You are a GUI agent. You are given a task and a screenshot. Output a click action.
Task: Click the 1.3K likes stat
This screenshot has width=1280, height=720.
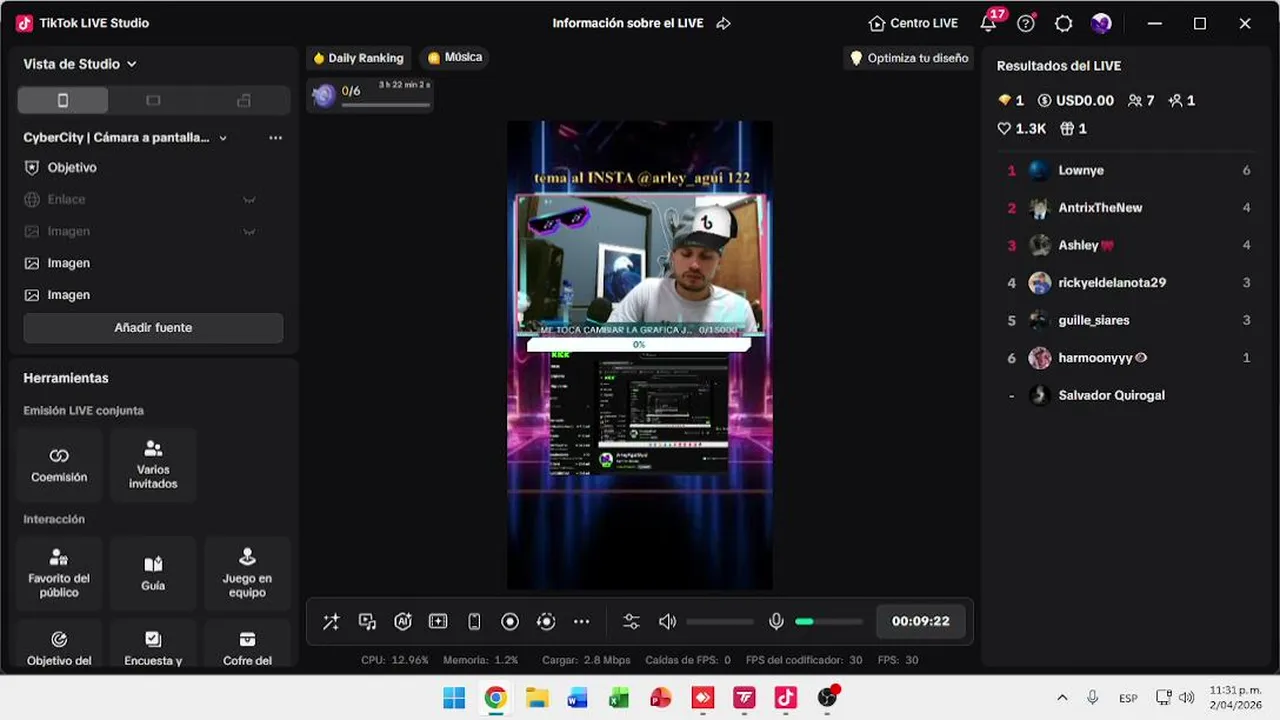click(1021, 128)
